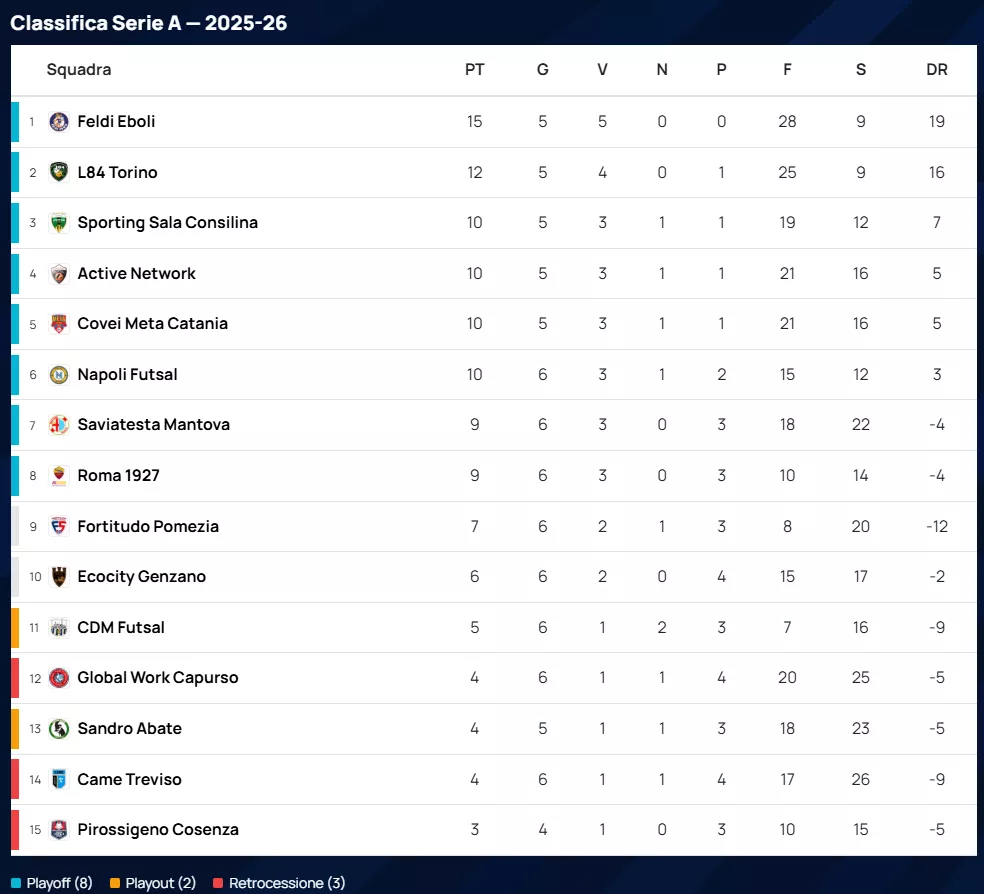This screenshot has width=984, height=894.
Task: Click the cyan Playoff legend swatch
Action: 15,883
